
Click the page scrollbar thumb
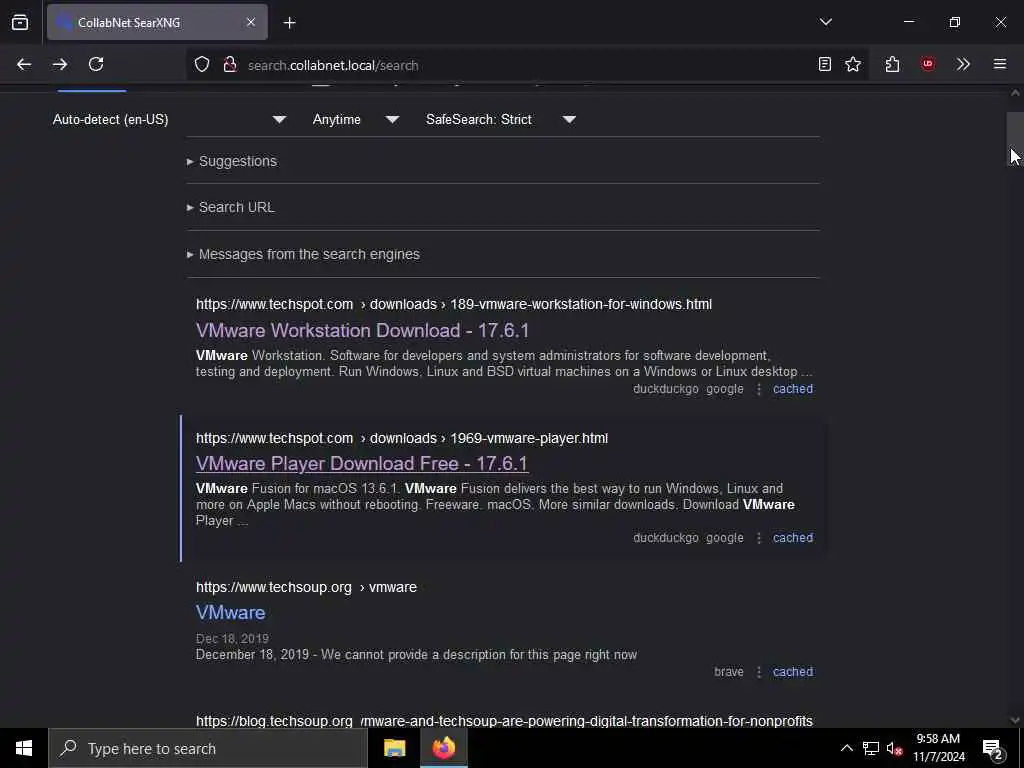tap(1015, 138)
